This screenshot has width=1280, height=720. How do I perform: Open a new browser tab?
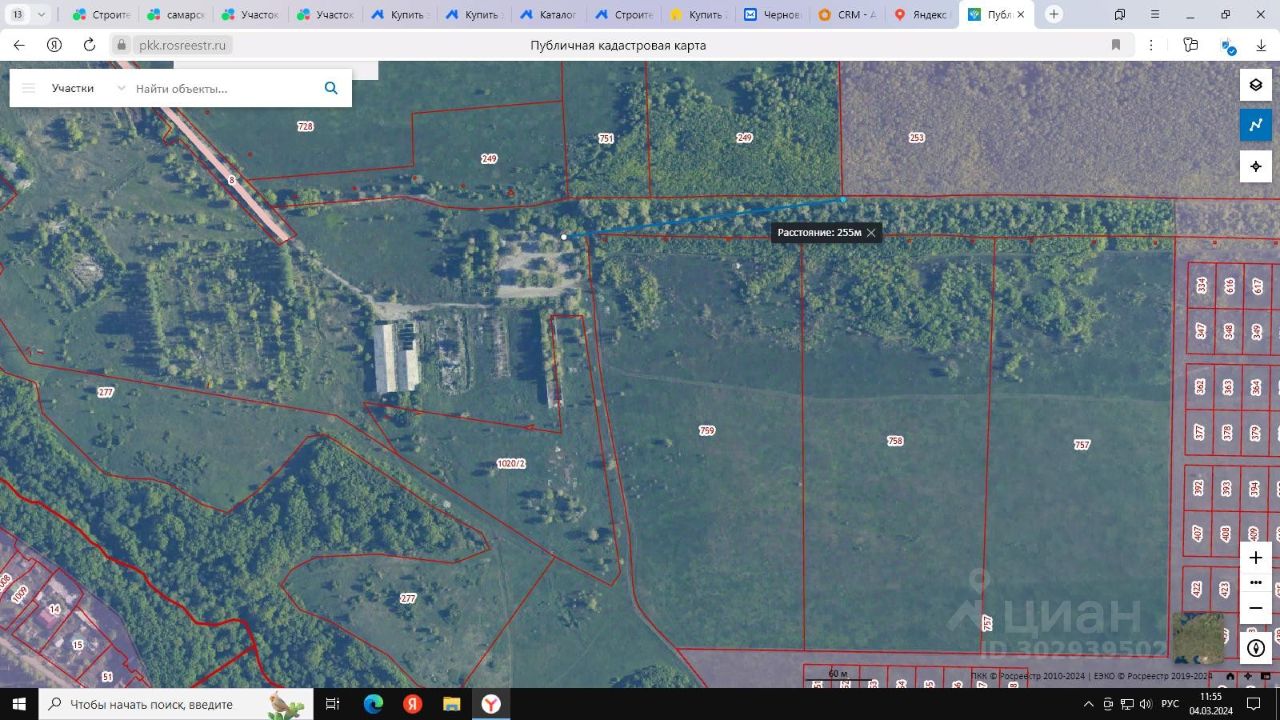tap(1053, 15)
